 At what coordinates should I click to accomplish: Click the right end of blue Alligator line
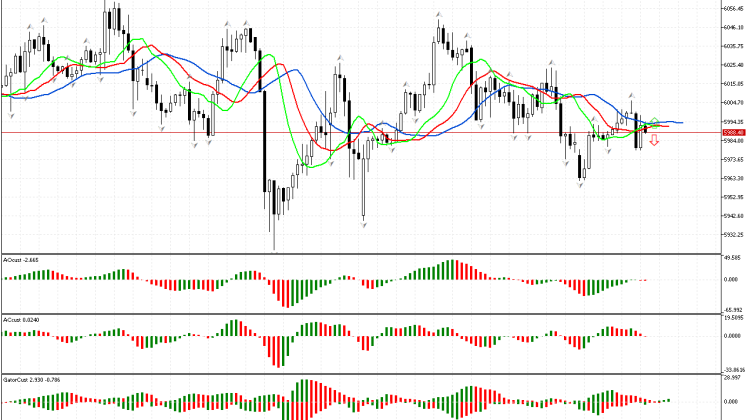click(681, 123)
